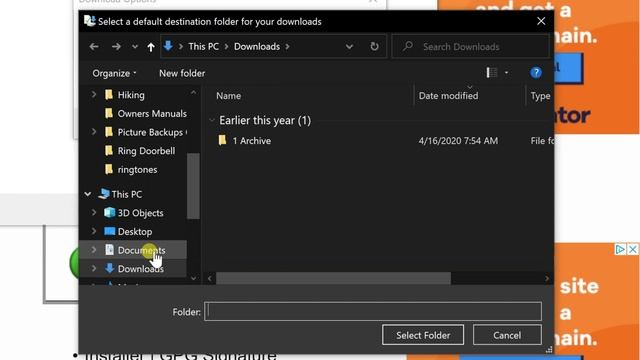Click the navigation pane vertical scrollbar thumb
The width and height of the screenshot is (640, 360).
193,186
